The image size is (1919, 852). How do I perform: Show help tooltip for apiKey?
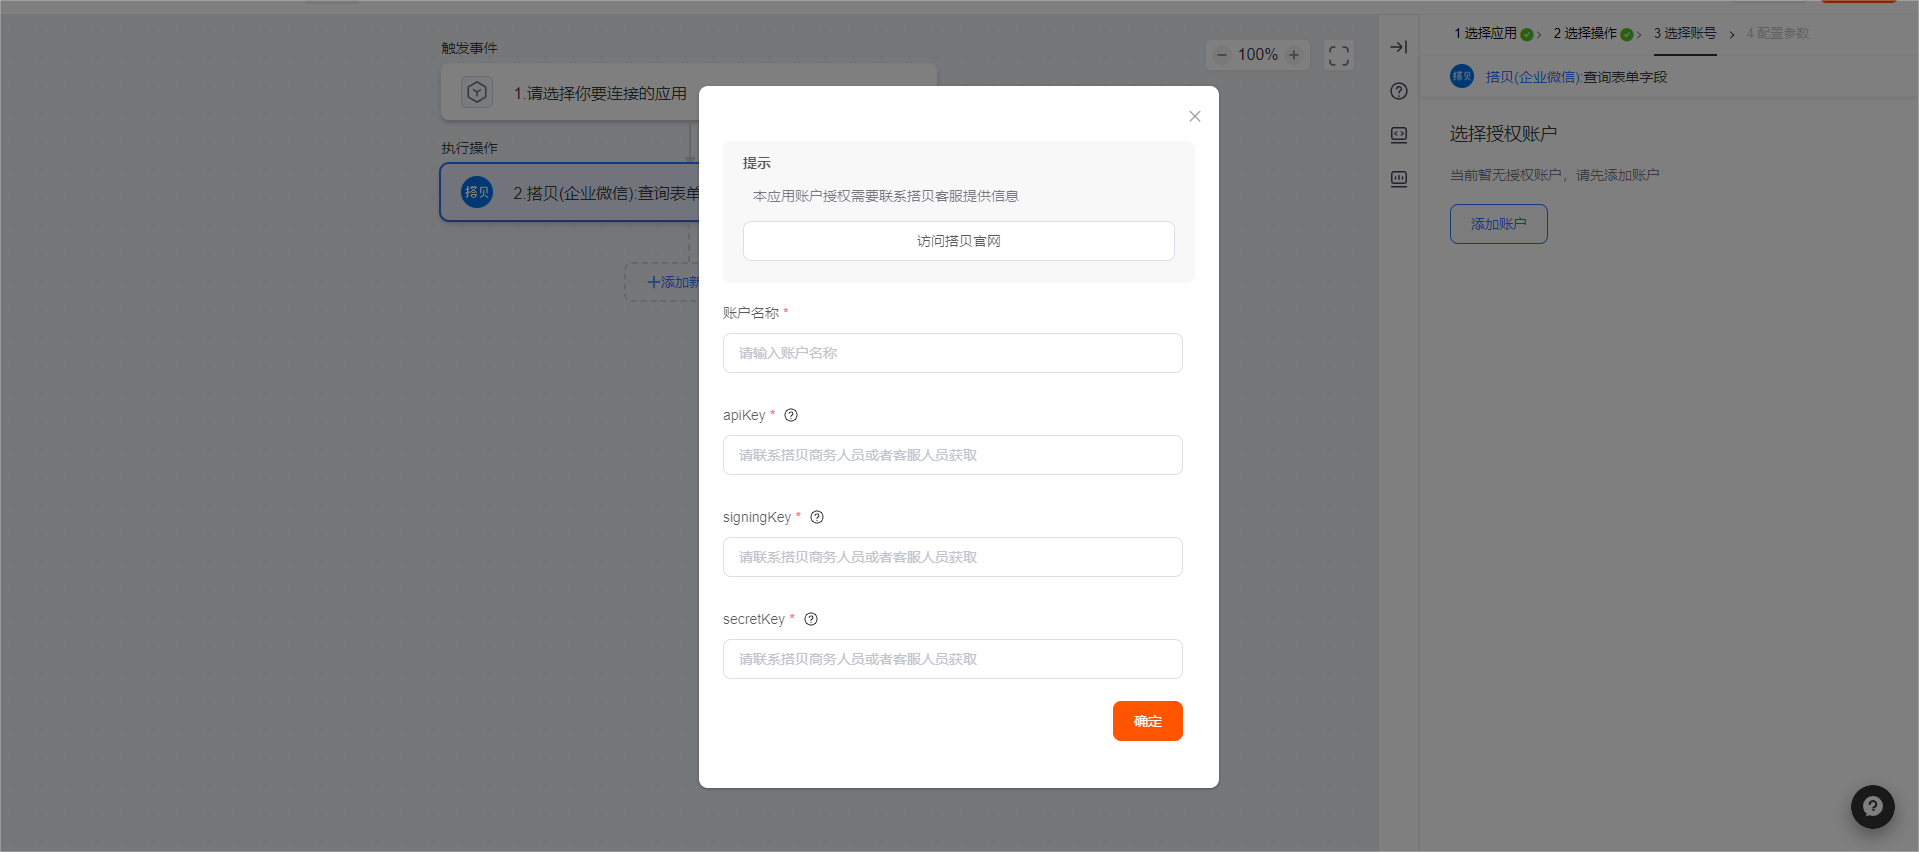[x=791, y=415]
